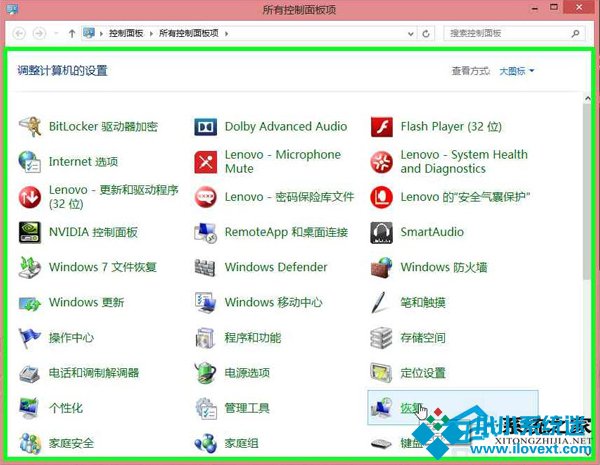600x465 pixels.
Task: Open the Windows 更新 icon
Action: coord(30,303)
